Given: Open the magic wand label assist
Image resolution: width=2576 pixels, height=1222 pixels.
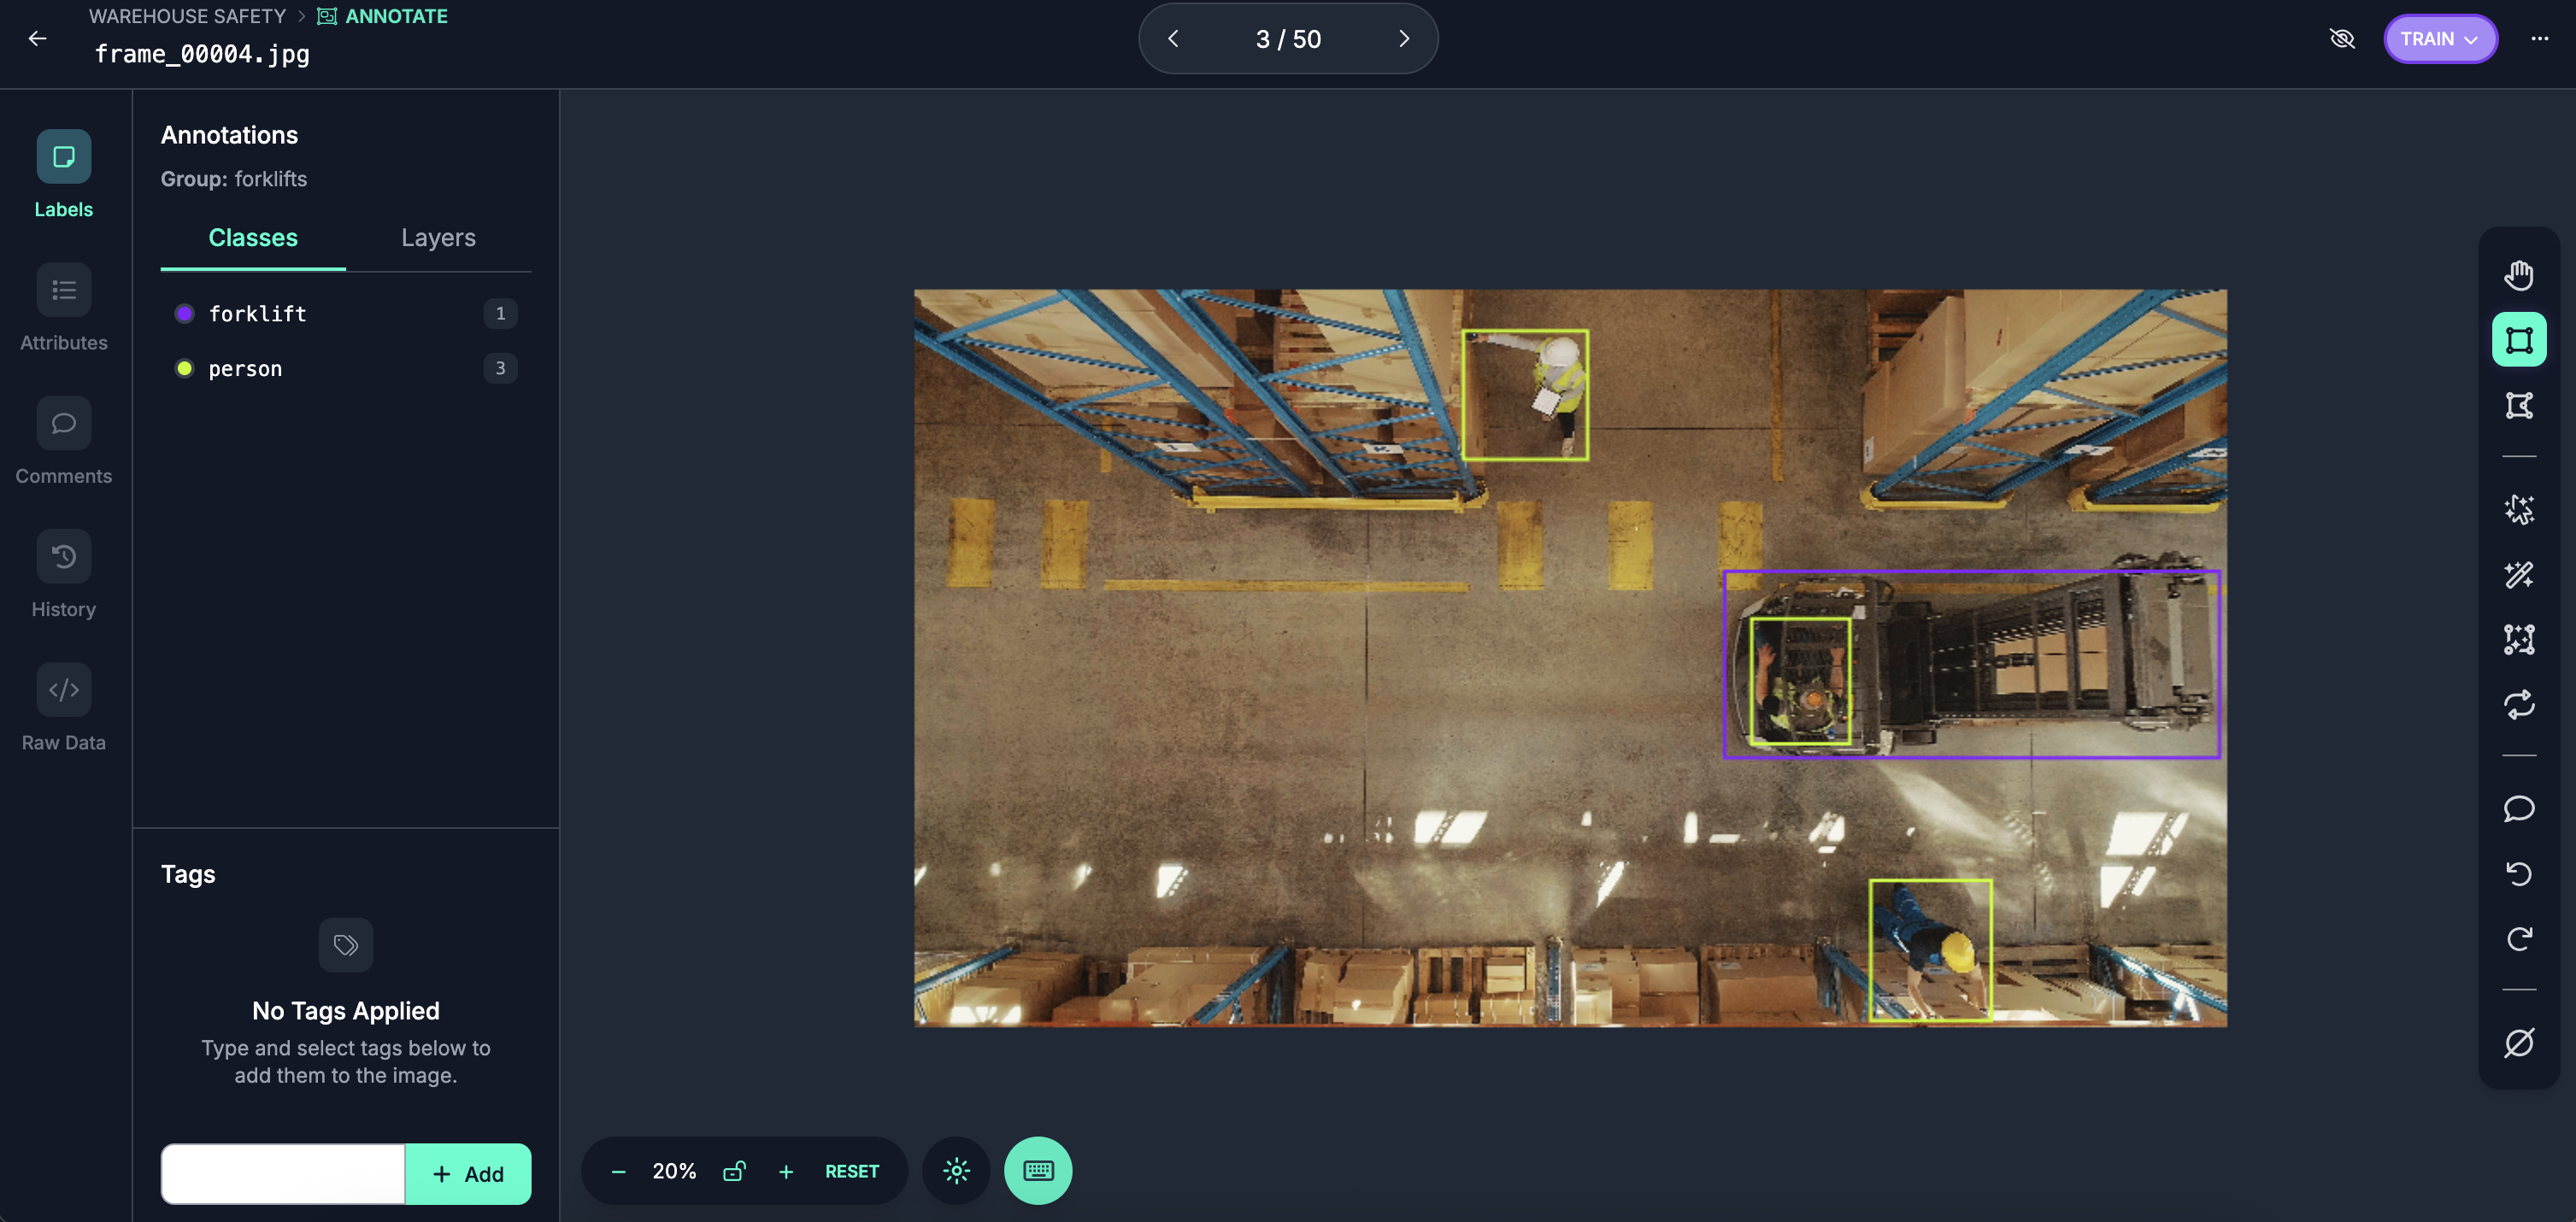Looking at the screenshot, I should 2518,575.
